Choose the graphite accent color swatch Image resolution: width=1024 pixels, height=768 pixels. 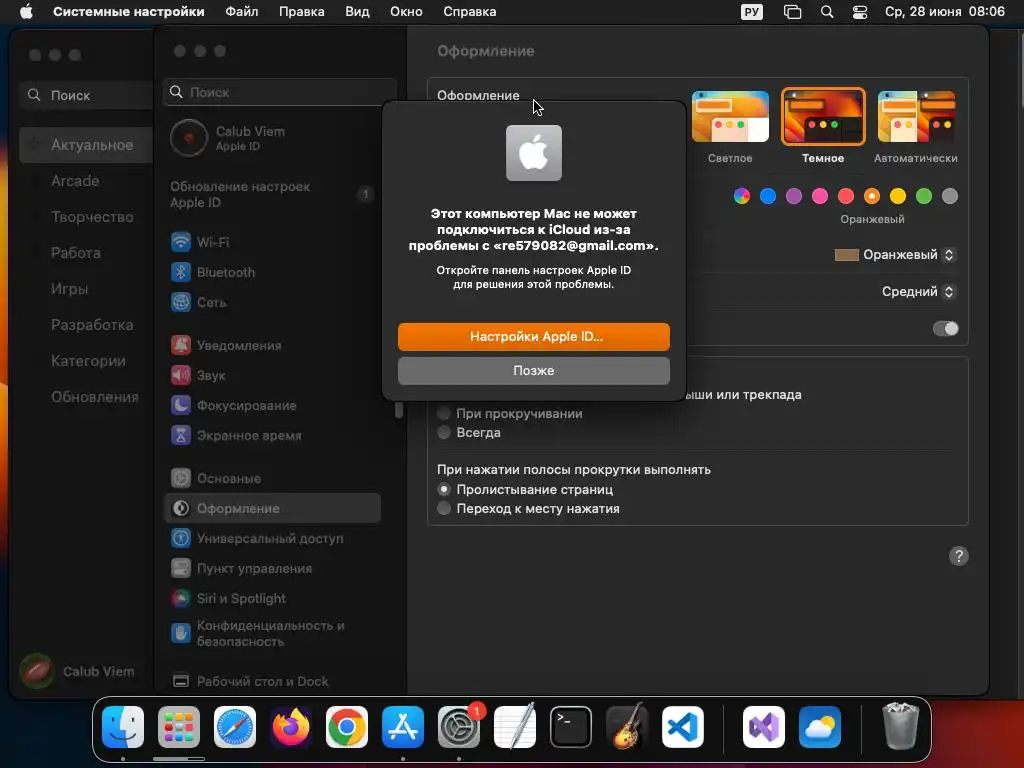[950, 196]
